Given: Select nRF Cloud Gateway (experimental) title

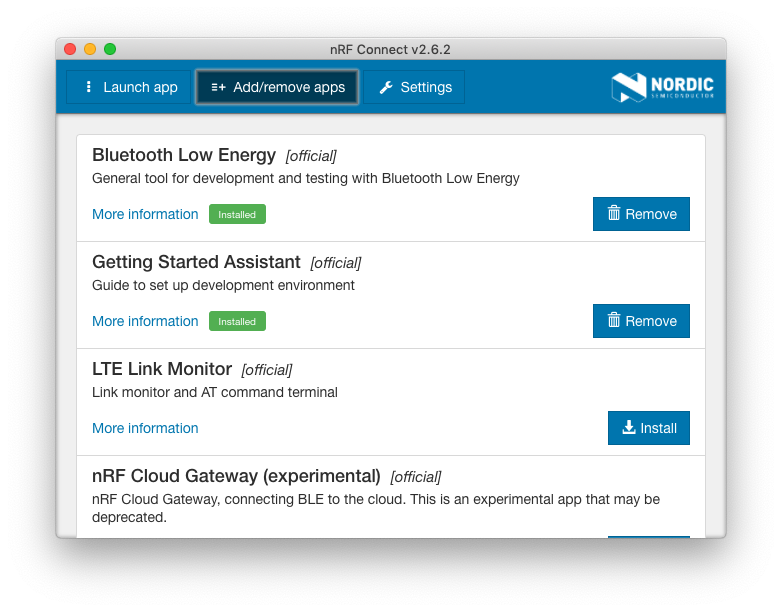Looking at the screenshot, I should click(x=236, y=476).
